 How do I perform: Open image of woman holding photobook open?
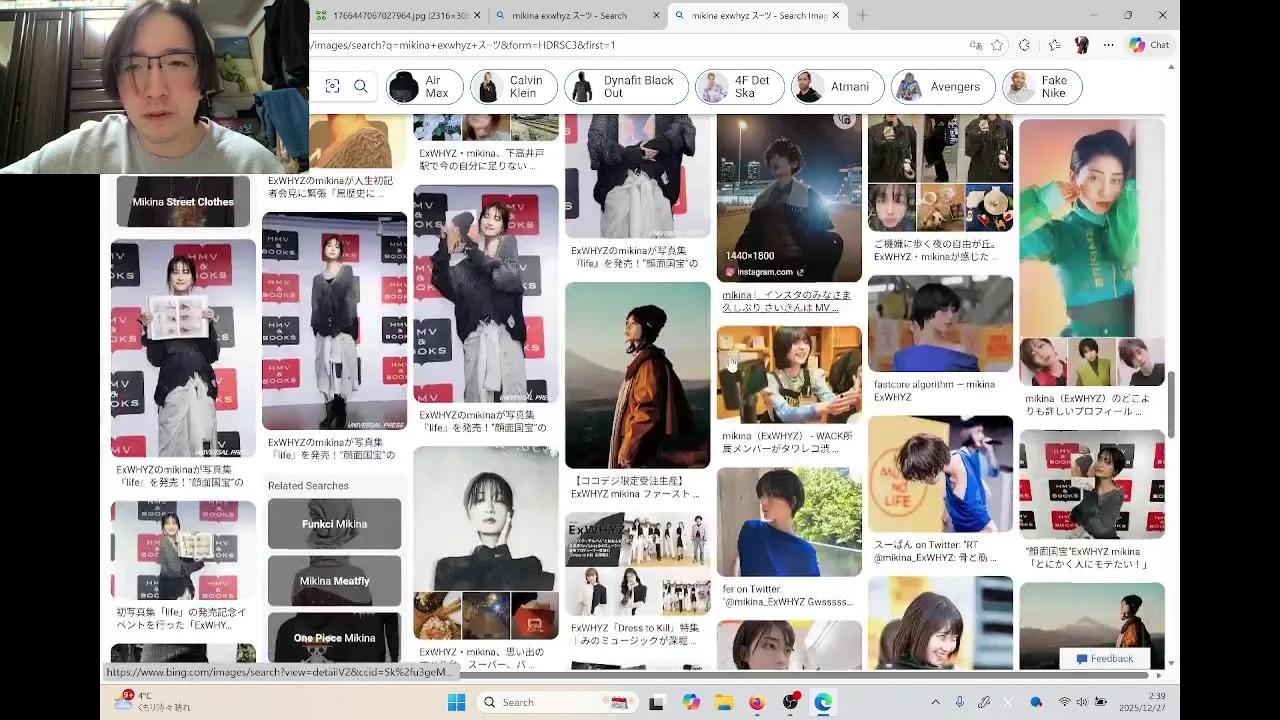183,348
